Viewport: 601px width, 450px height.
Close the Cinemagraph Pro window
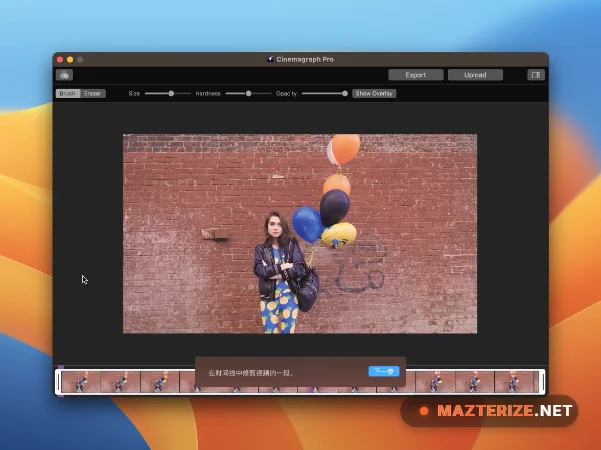point(60,59)
